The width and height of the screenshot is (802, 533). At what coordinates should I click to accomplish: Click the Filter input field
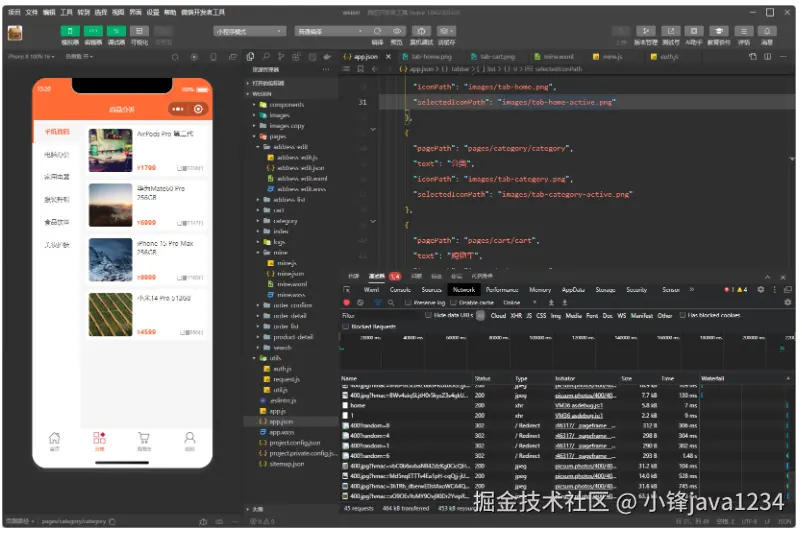pyautogui.click(x=381, y=316)
